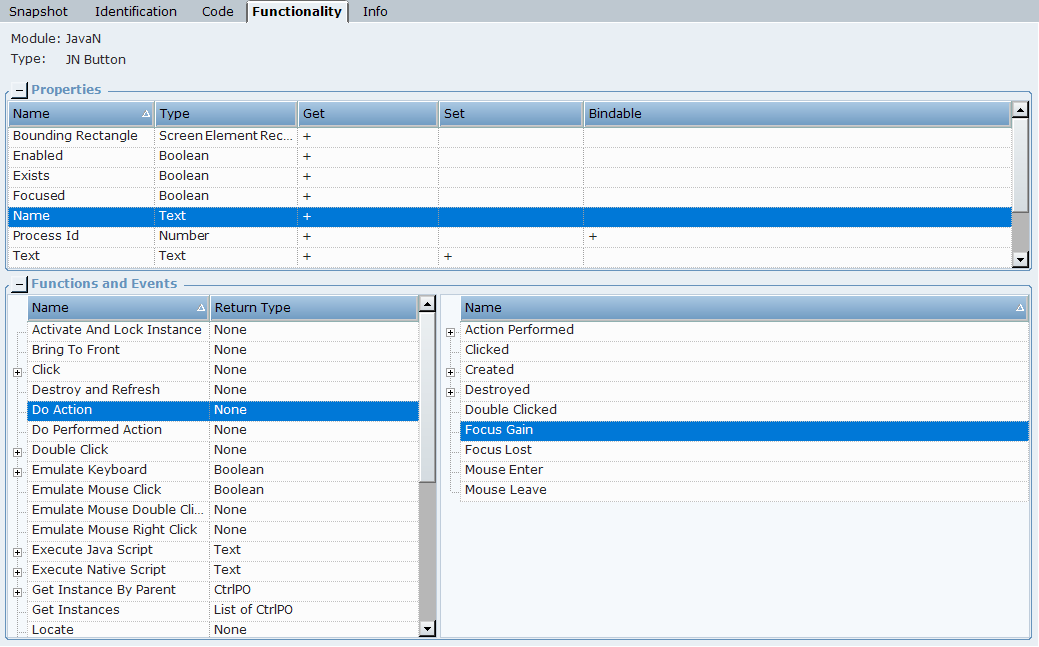Expand the Get Instance By Parent row
The width and height of the screenshot is (1039, 647).
18,592
